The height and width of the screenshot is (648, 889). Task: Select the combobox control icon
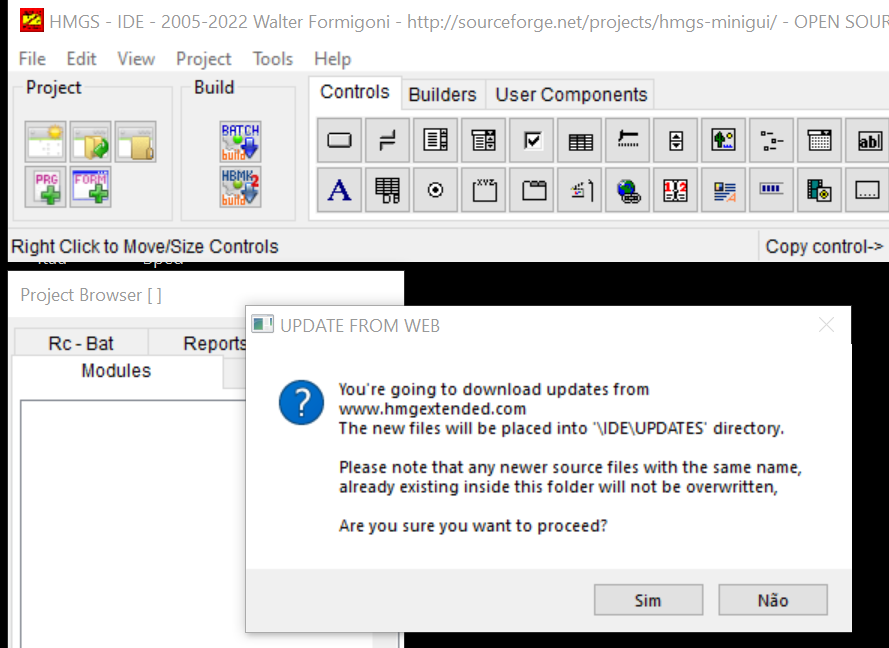coord(483,140)
